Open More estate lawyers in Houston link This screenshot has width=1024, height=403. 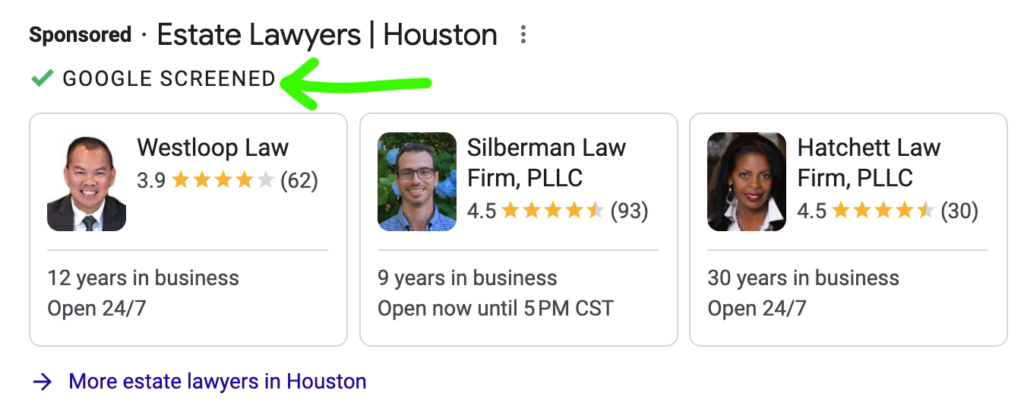(x=217, y=381)
